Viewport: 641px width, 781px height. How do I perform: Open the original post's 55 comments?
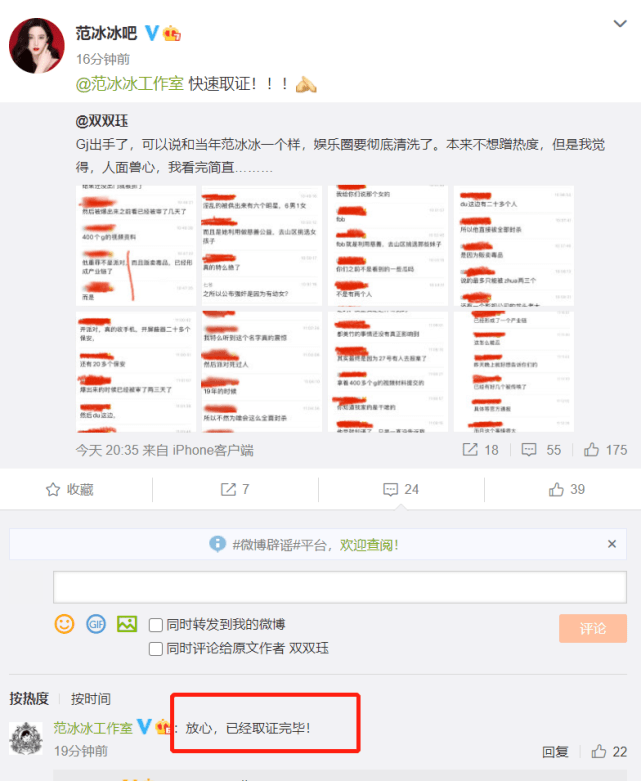(x=541, y=450)
